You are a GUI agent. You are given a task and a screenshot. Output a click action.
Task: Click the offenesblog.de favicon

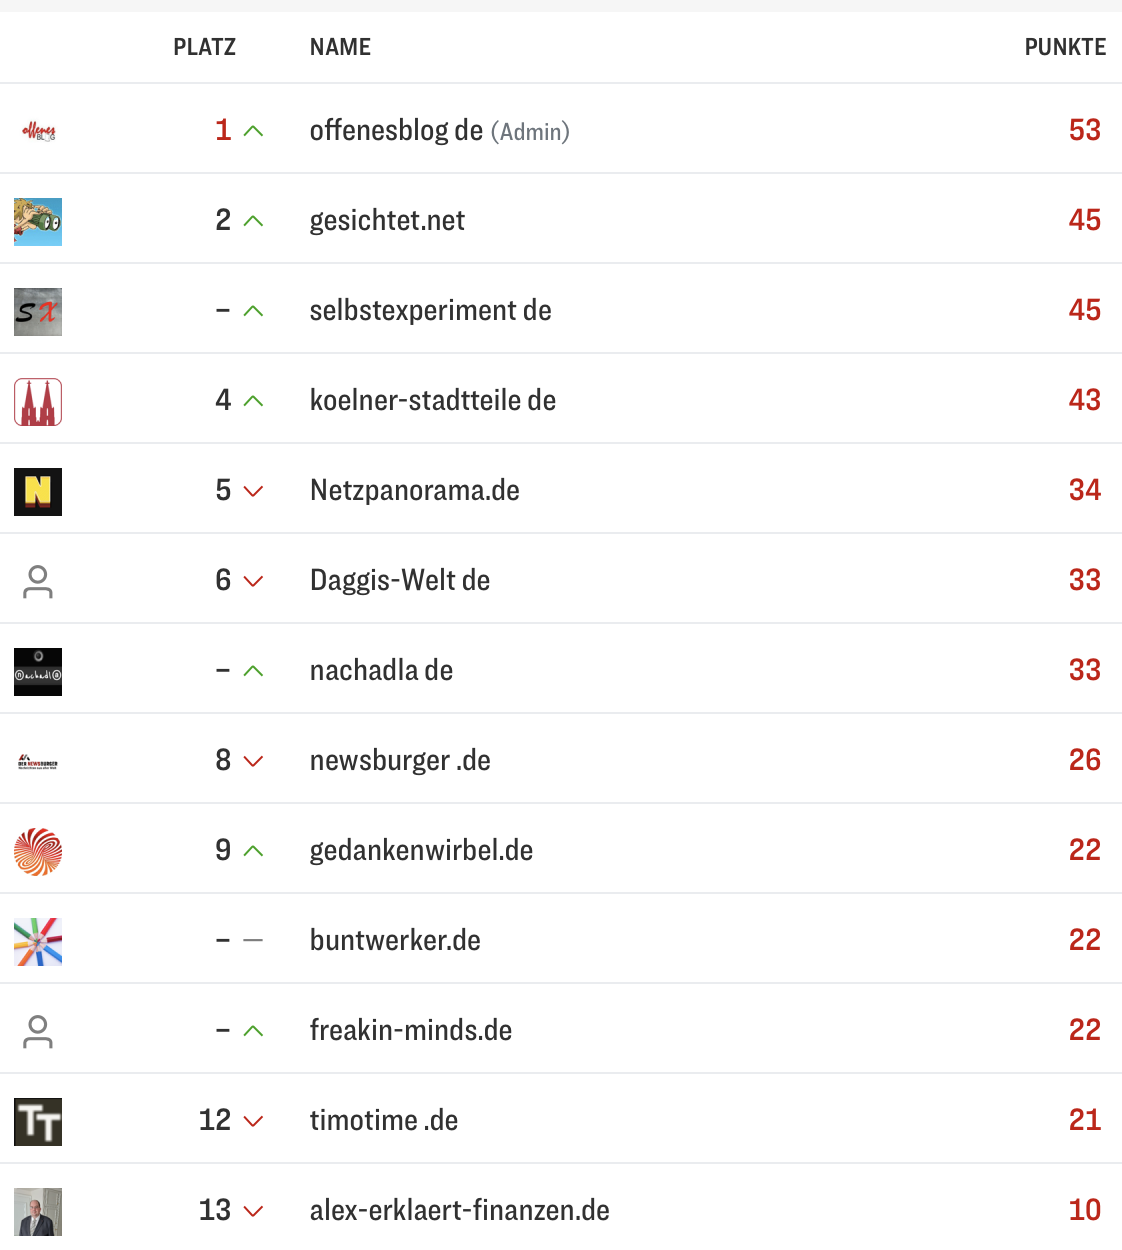[37, 131]
